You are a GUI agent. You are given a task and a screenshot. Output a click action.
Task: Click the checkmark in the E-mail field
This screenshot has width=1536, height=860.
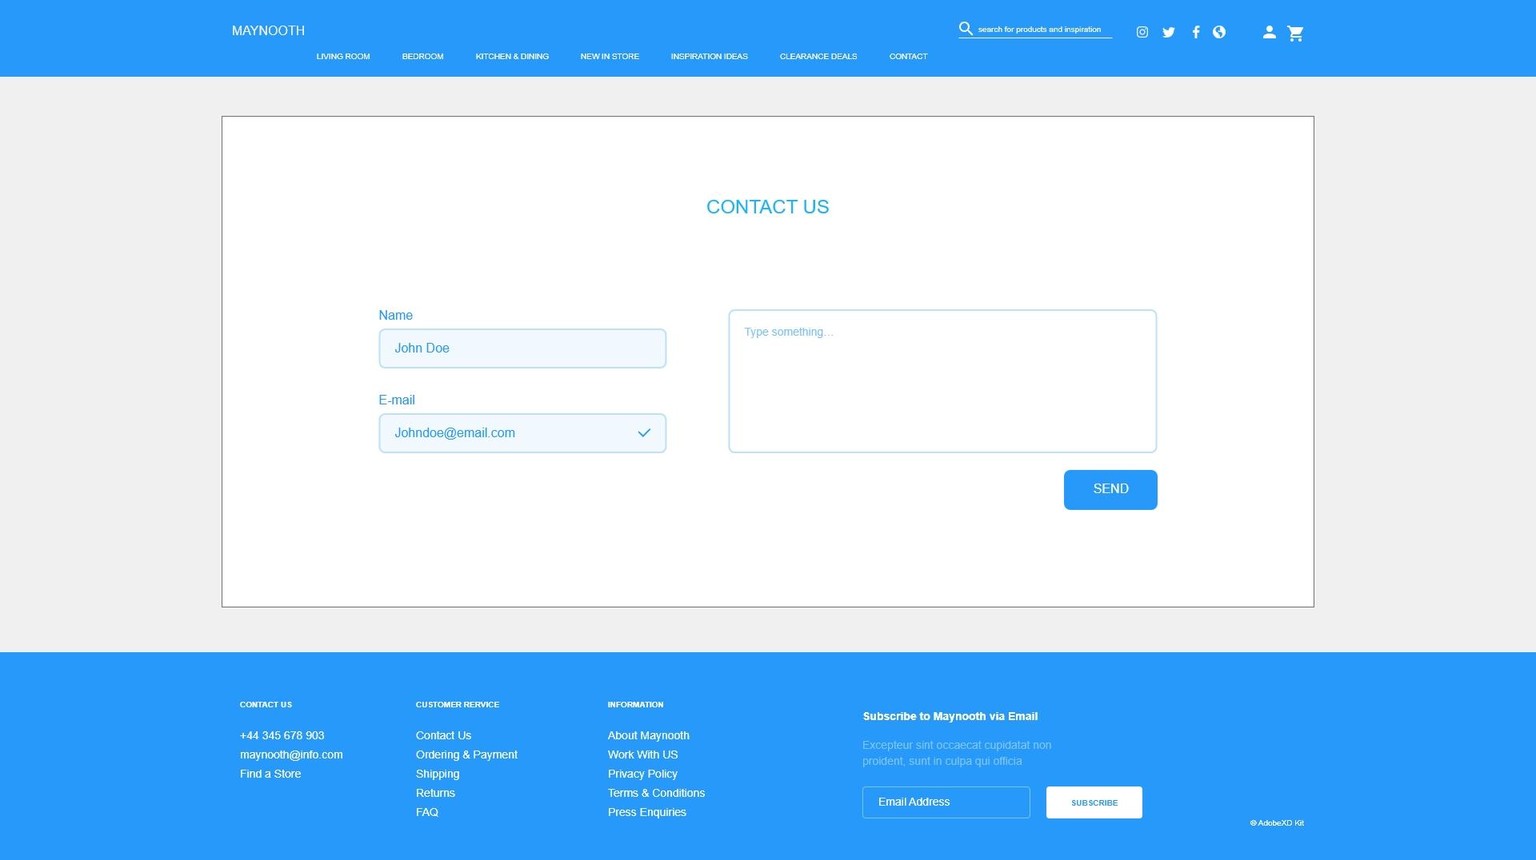(x=644, y=433)
